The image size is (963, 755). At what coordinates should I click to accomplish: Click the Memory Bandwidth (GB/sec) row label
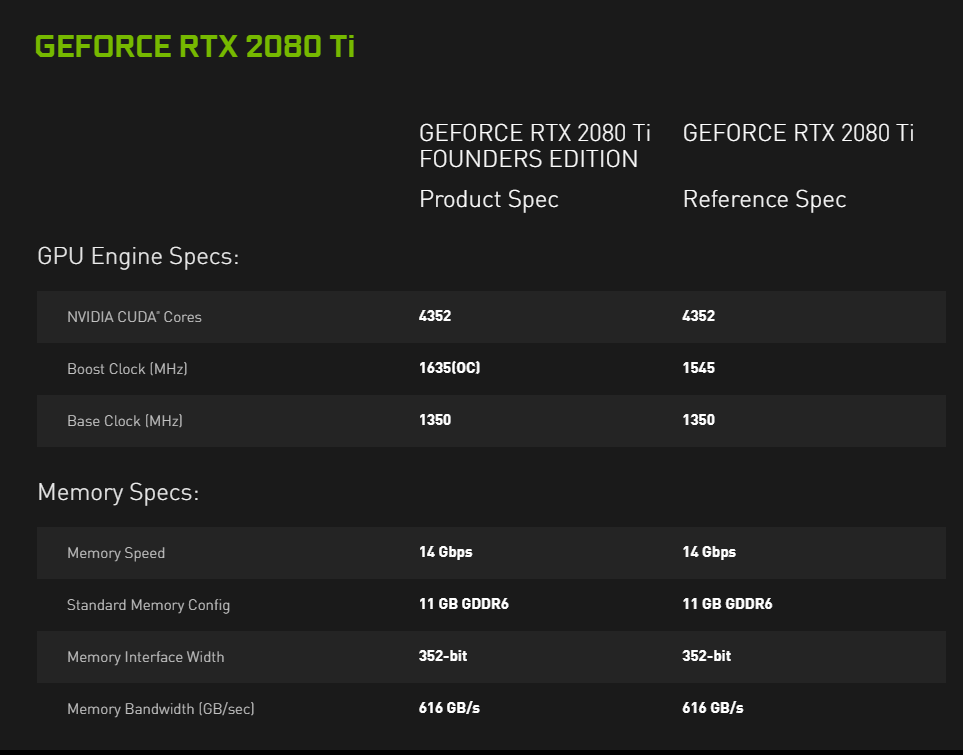[160, 709]
